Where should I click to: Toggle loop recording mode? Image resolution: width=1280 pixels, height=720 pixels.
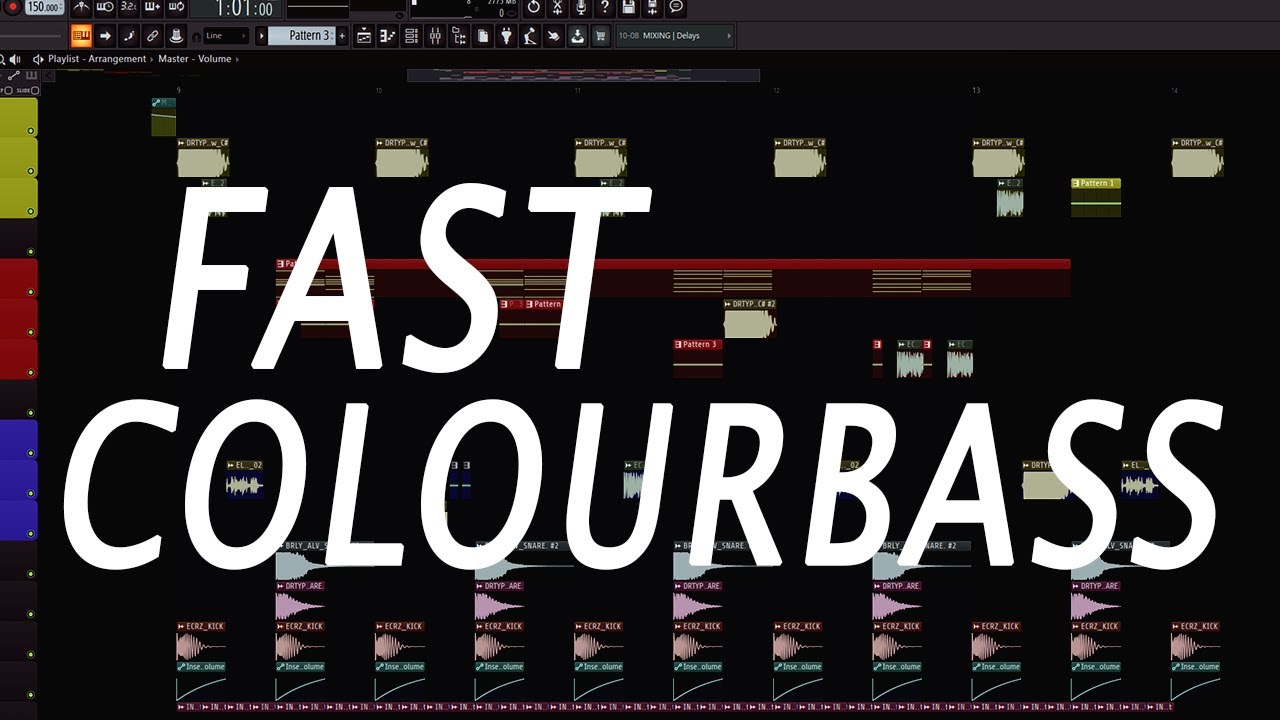pos(177,7)
